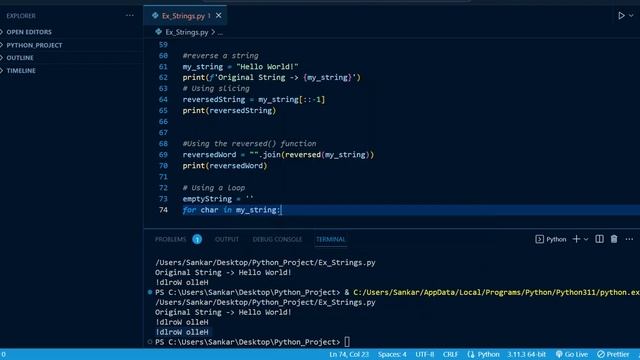
Task: Click the '# Using a loop' comment
Action: 214,188
